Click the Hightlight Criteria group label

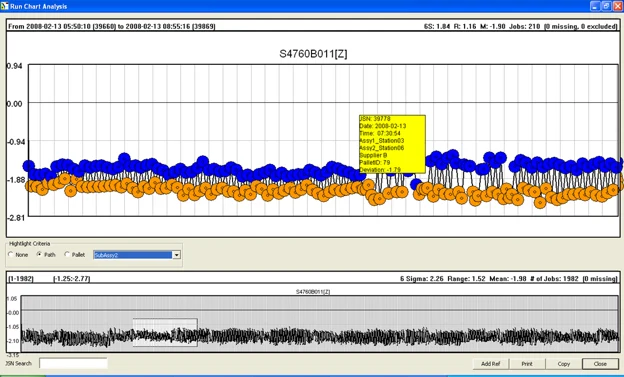[30, 244]
